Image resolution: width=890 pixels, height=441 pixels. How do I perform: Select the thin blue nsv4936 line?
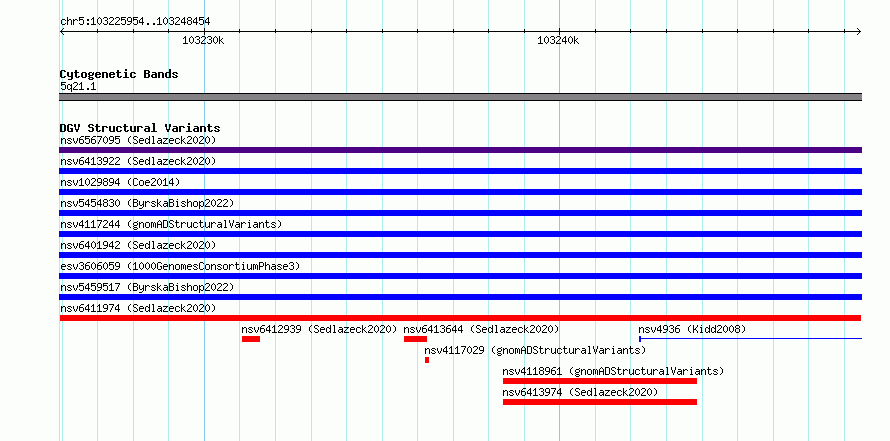click(750, 339)
